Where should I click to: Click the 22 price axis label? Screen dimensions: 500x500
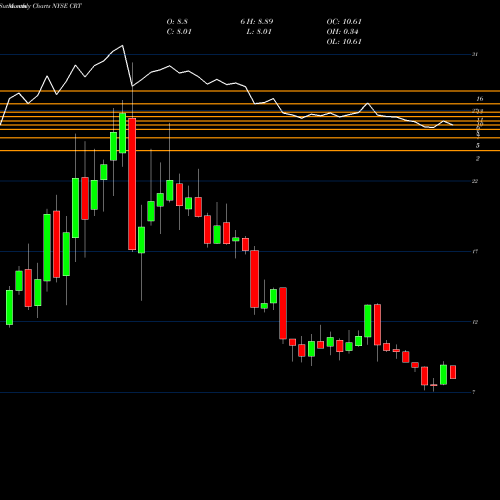[475, 181]
